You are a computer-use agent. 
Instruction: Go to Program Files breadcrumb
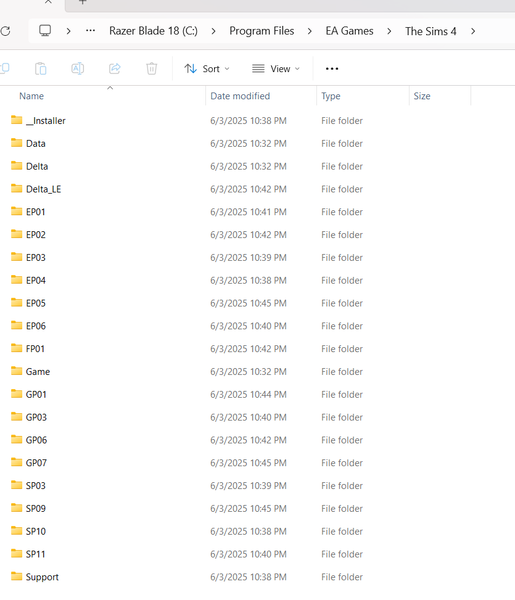tap(262, 31)
